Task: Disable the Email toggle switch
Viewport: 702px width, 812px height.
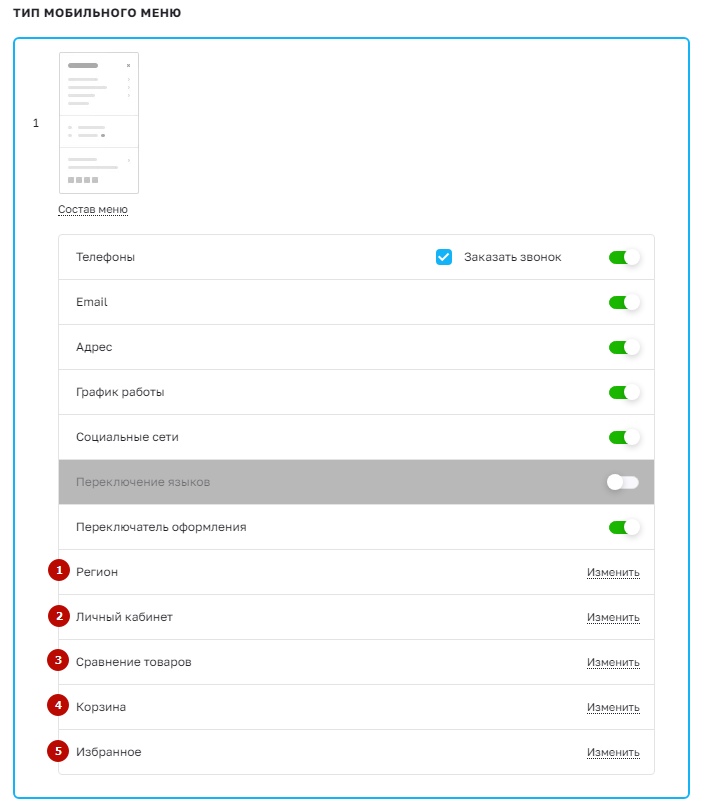Action: point(624,302)
